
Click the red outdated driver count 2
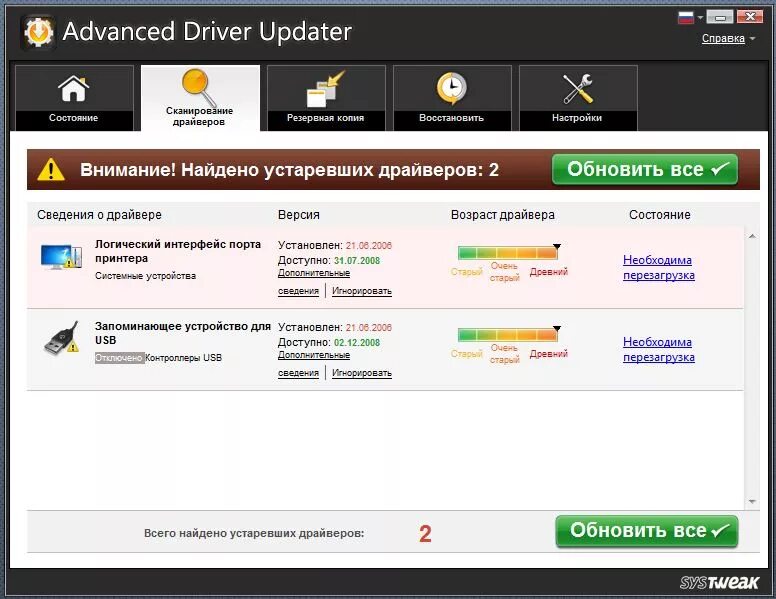[x=425, y=534]
